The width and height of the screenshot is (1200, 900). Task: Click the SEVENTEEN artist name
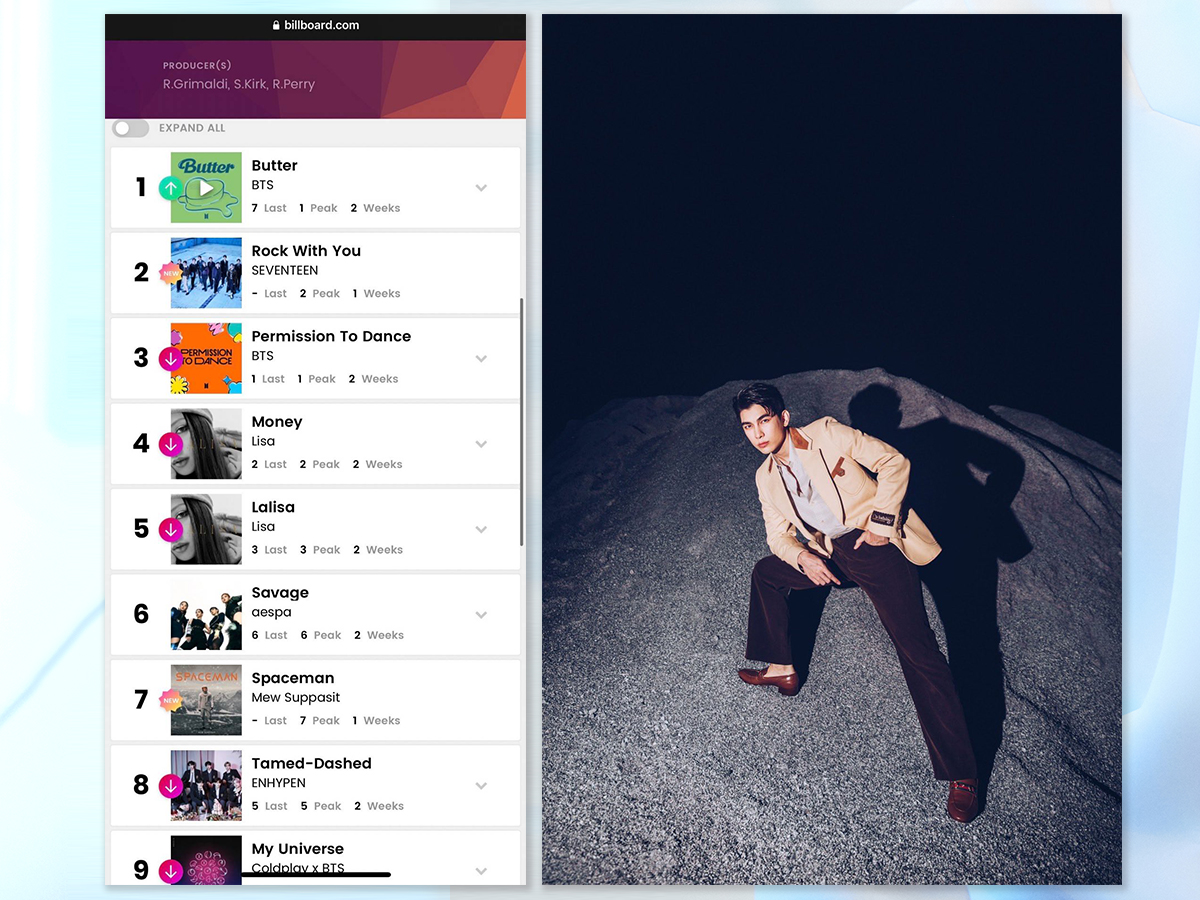coord(285,271)
